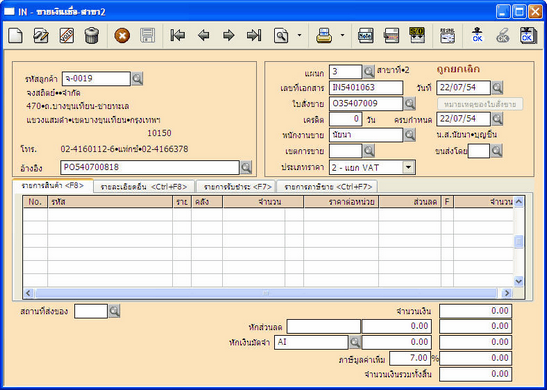Screen dimensions: 547x390
Task: Click the yellow display toolbar icon
Action: (417, 36)
